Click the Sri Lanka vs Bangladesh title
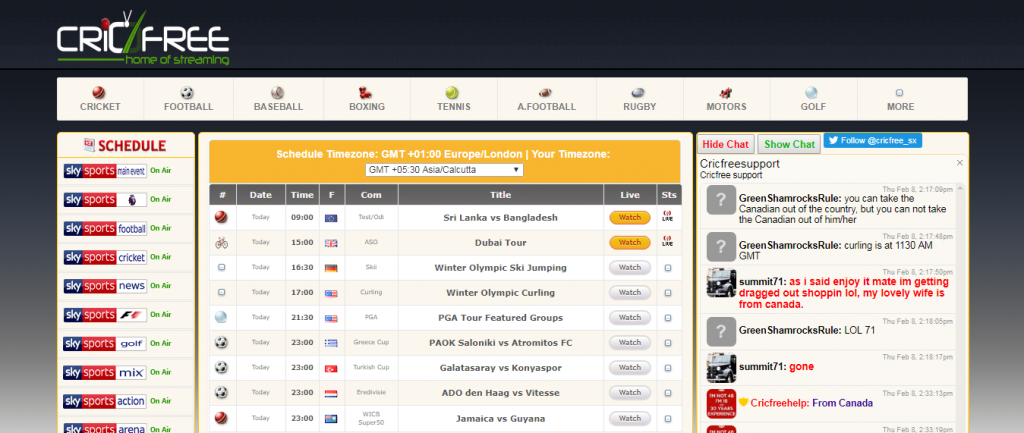 [x=500, y=217]
